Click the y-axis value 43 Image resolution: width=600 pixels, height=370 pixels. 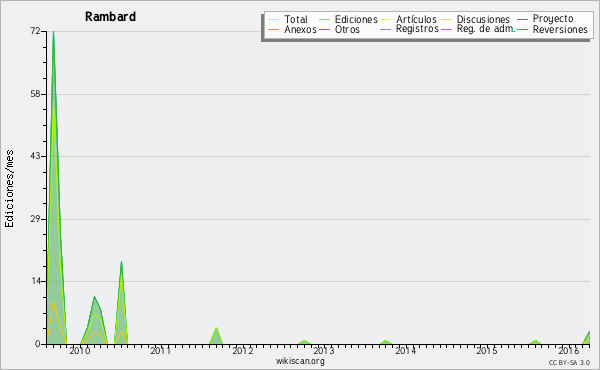tap(35, 156)
